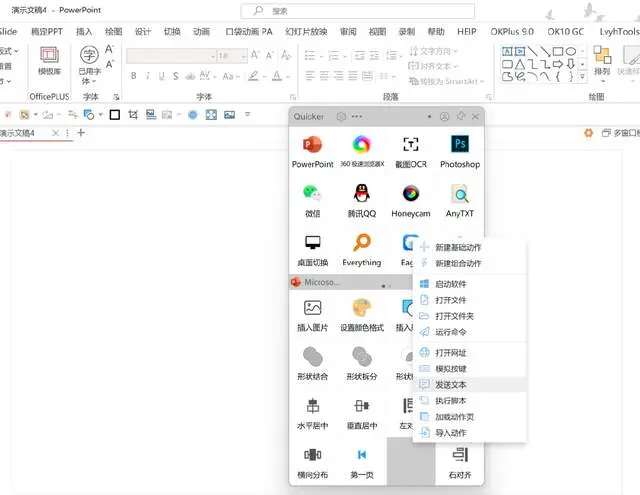Launch PowerPoint from Quicker panel

312,152
